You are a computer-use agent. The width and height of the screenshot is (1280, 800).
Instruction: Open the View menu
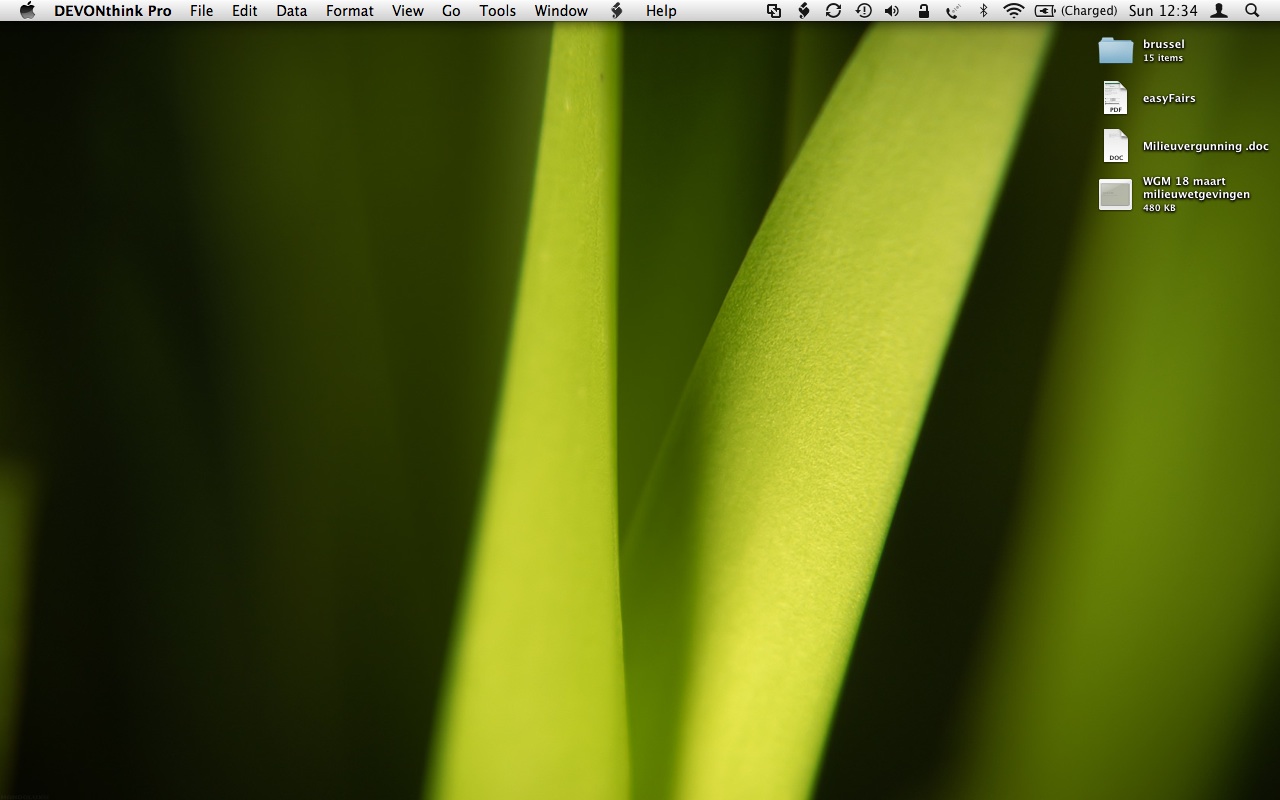(x=407, y=11)
